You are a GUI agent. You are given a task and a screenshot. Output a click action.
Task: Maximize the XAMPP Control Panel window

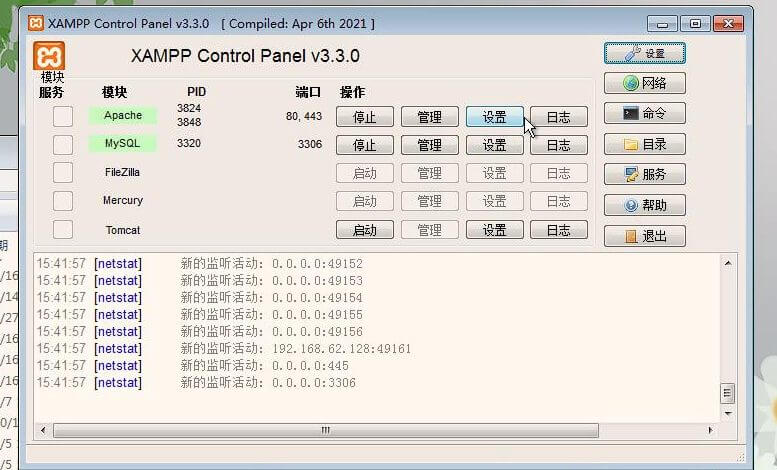(695, 23)
